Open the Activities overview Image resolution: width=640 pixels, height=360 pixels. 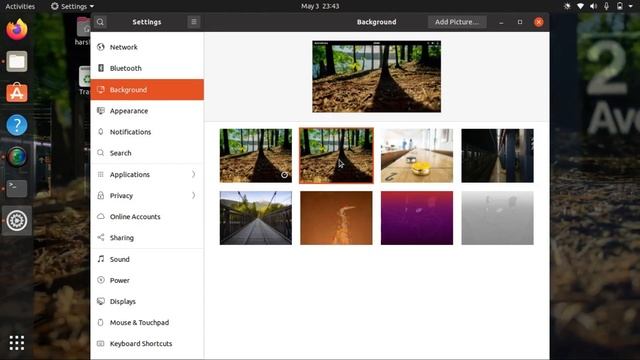coord(20,6)
